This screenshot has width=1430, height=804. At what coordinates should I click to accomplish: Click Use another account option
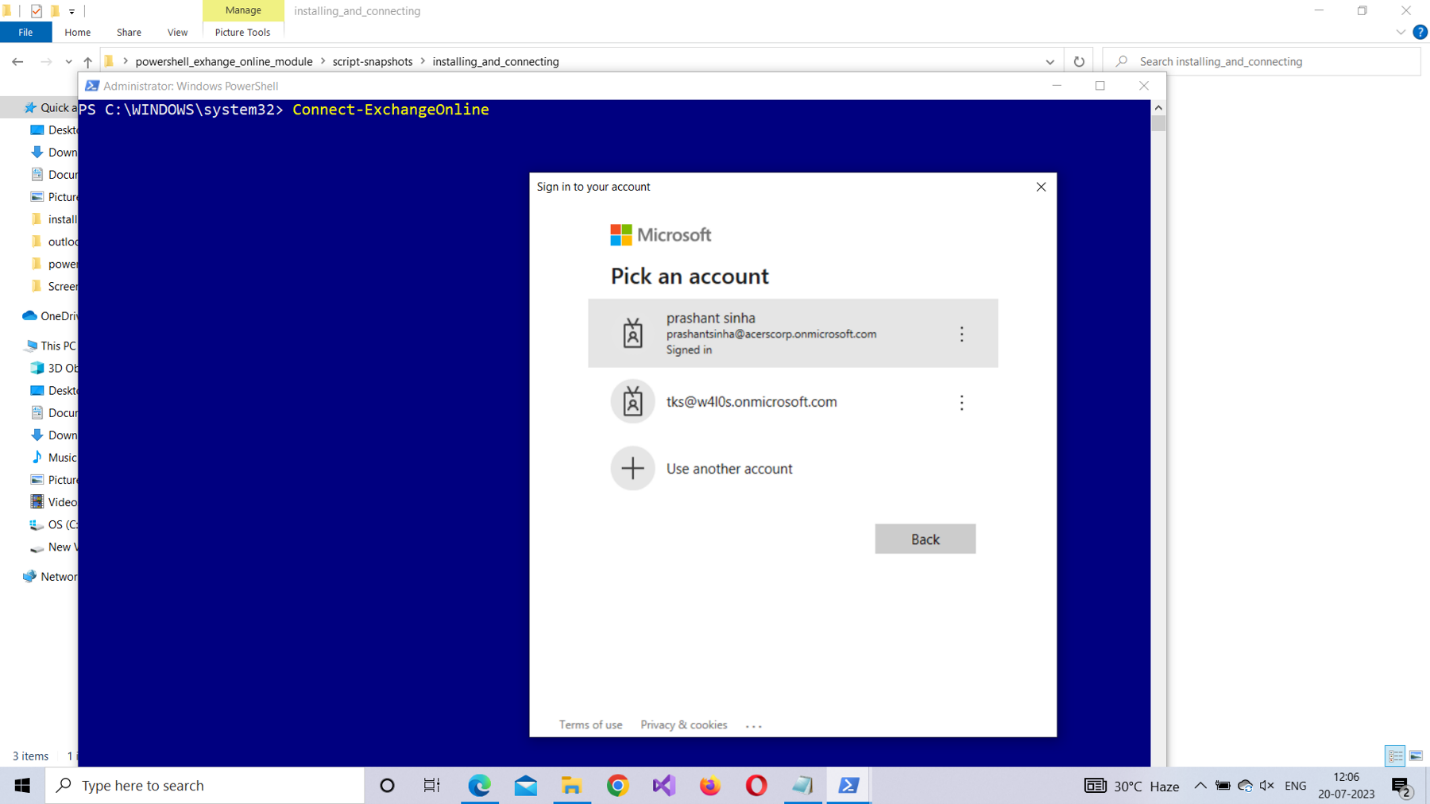pos(792,468)
